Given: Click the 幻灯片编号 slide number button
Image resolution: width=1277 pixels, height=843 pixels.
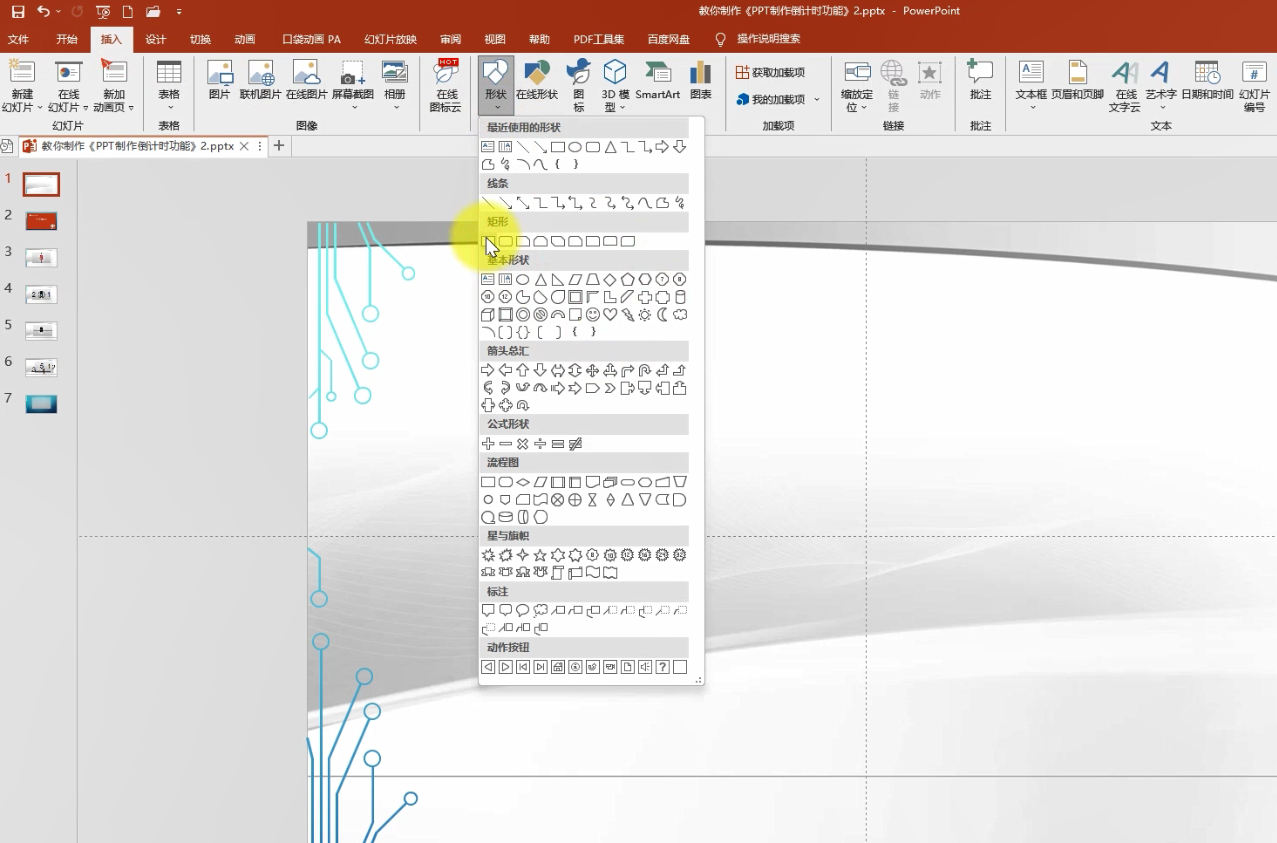Looking at the screenshot, I should click(1255, 85).
